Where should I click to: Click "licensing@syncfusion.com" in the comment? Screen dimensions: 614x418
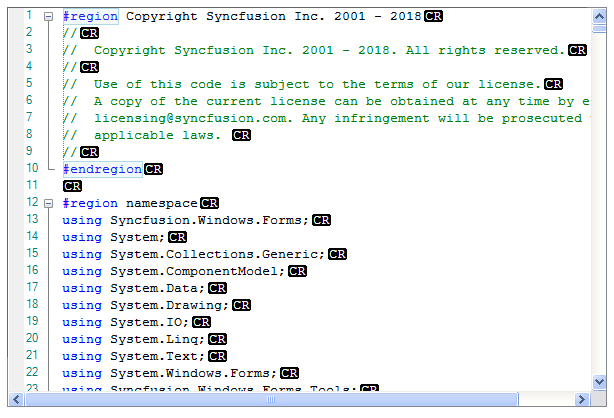click(x=190, y=118)
